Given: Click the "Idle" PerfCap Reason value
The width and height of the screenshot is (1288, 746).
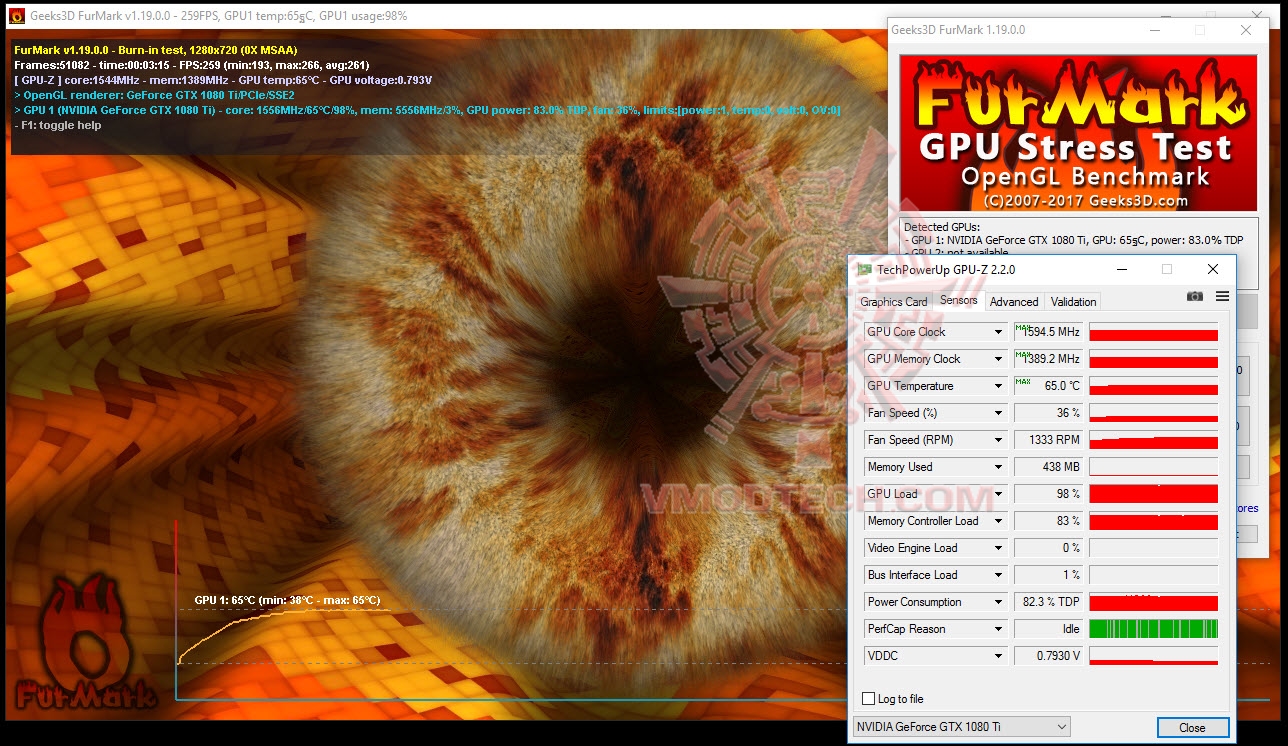Looking at the screenshot, I should click(x=1048, y=629).
